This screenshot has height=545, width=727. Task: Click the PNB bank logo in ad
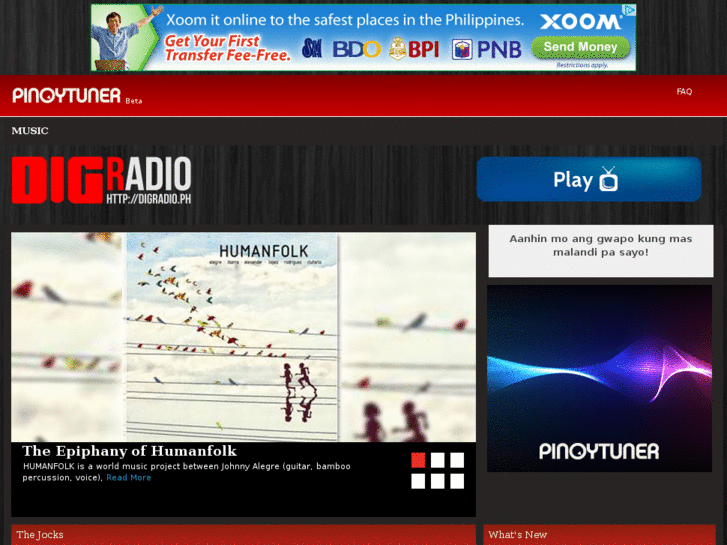[x=487, y=50]
